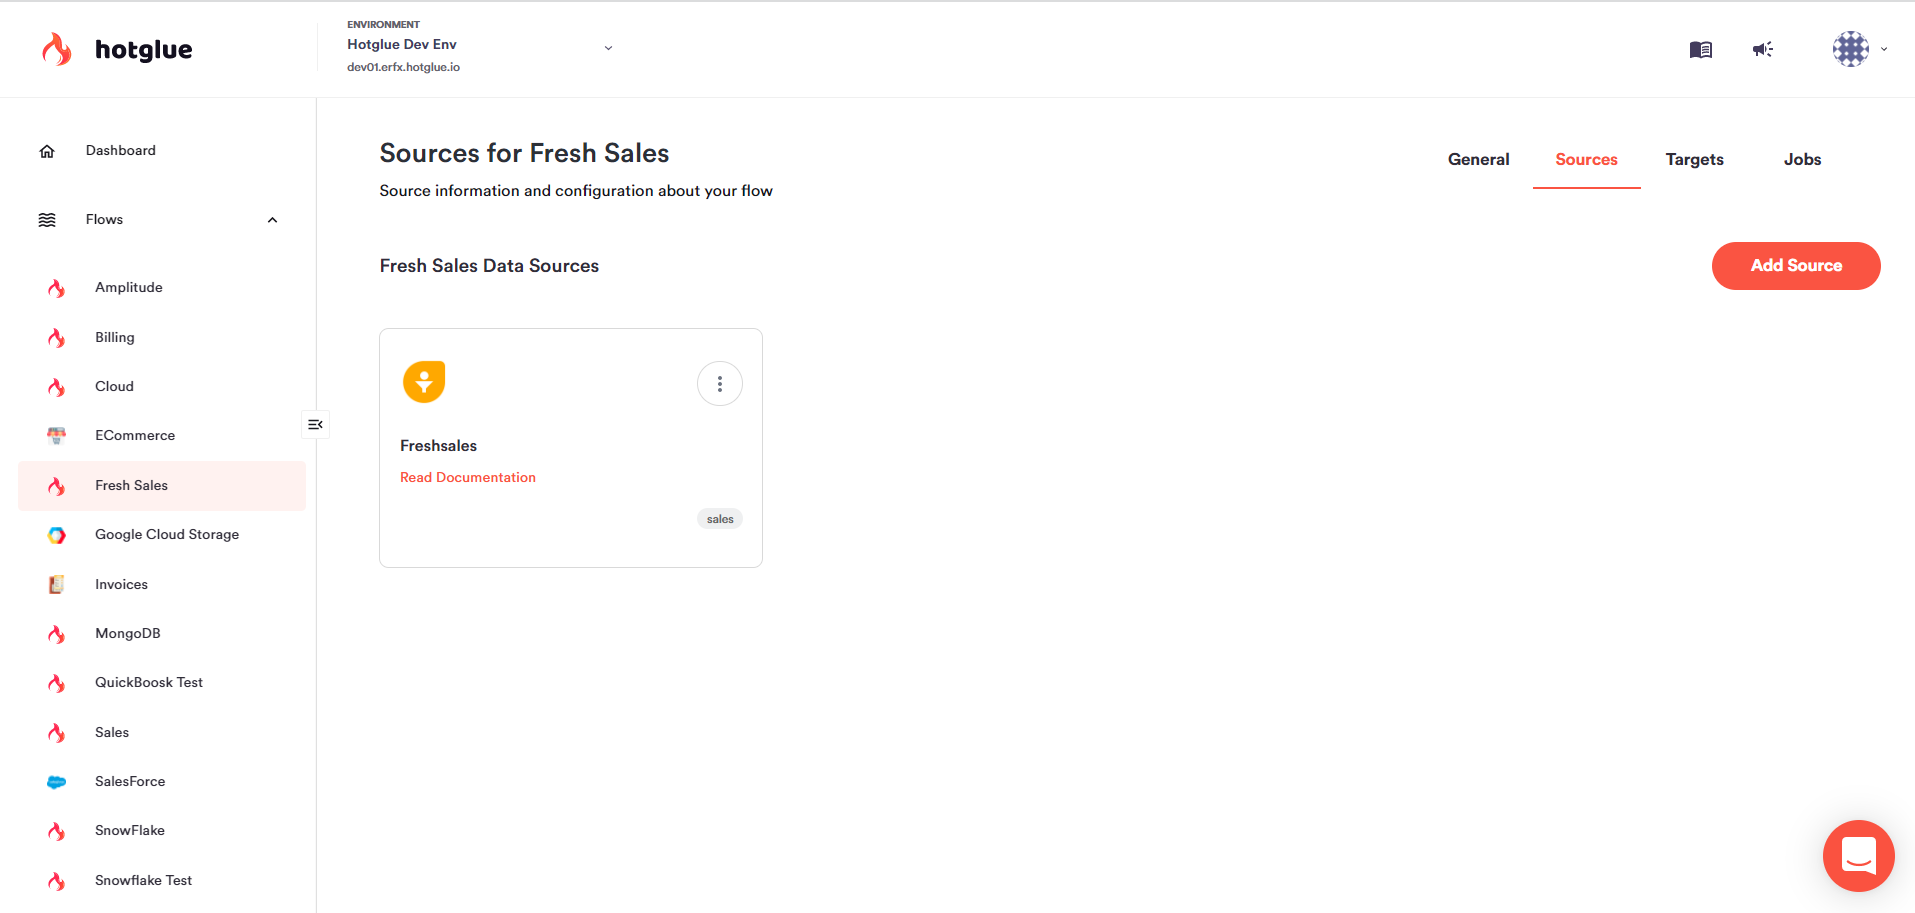Open the Read Documentation link
Screen dimensions: 1915x913
tap(468, 478)
